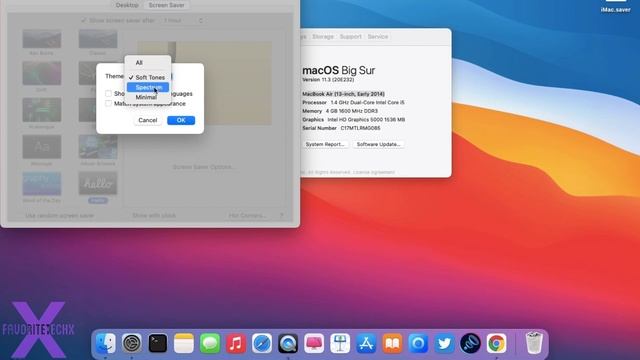Click the Memory 4 GB line
Image resolution: width=640 pixels, height=360 pixels.
[x=340, y=111]
